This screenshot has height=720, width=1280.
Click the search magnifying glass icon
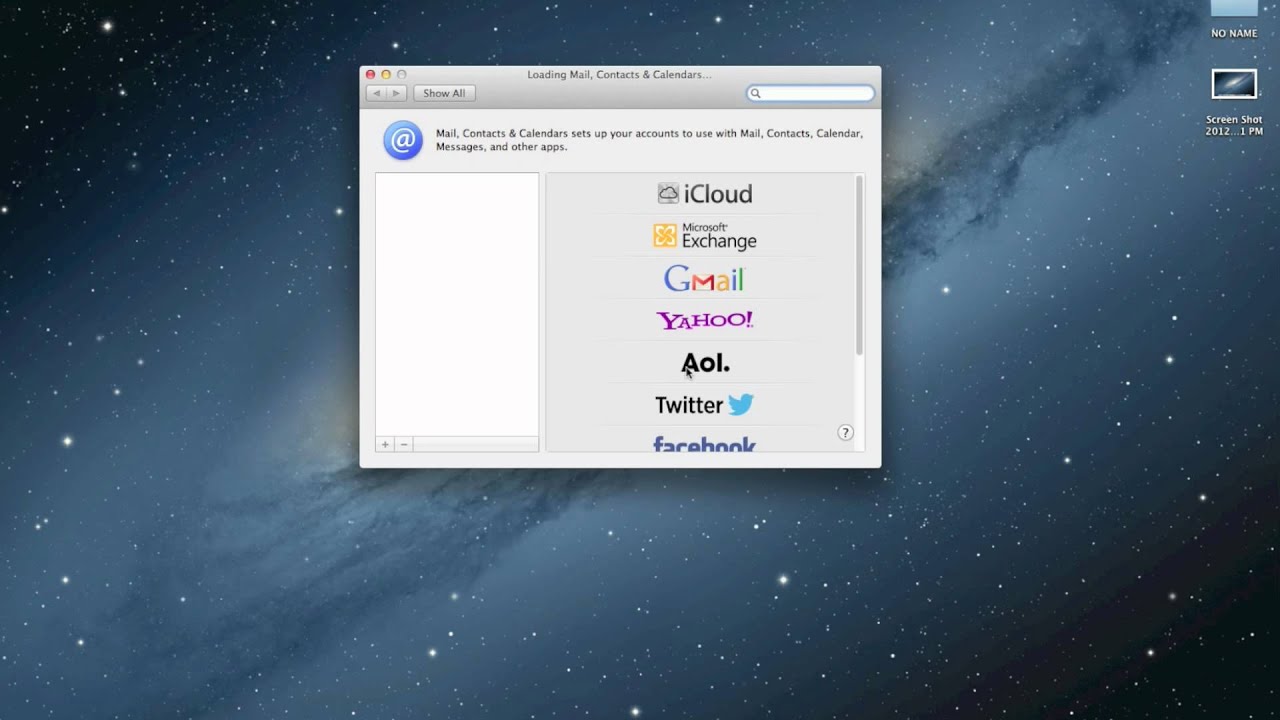click(756, 93)
